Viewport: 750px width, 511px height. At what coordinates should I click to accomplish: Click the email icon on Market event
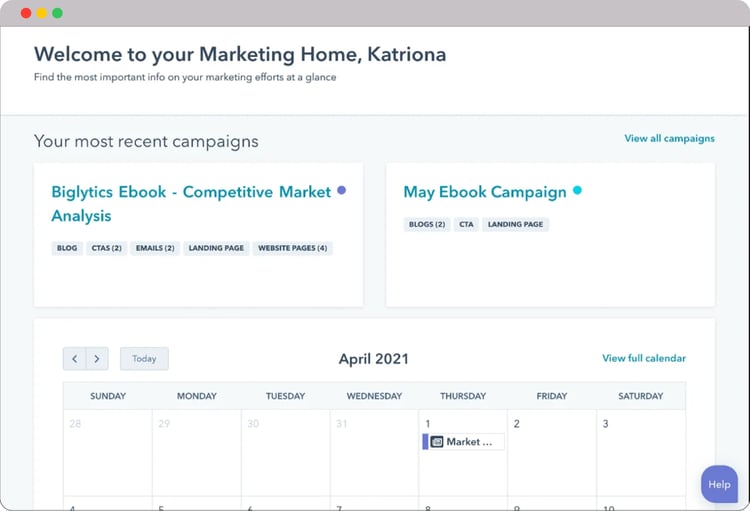click(437, 442)
